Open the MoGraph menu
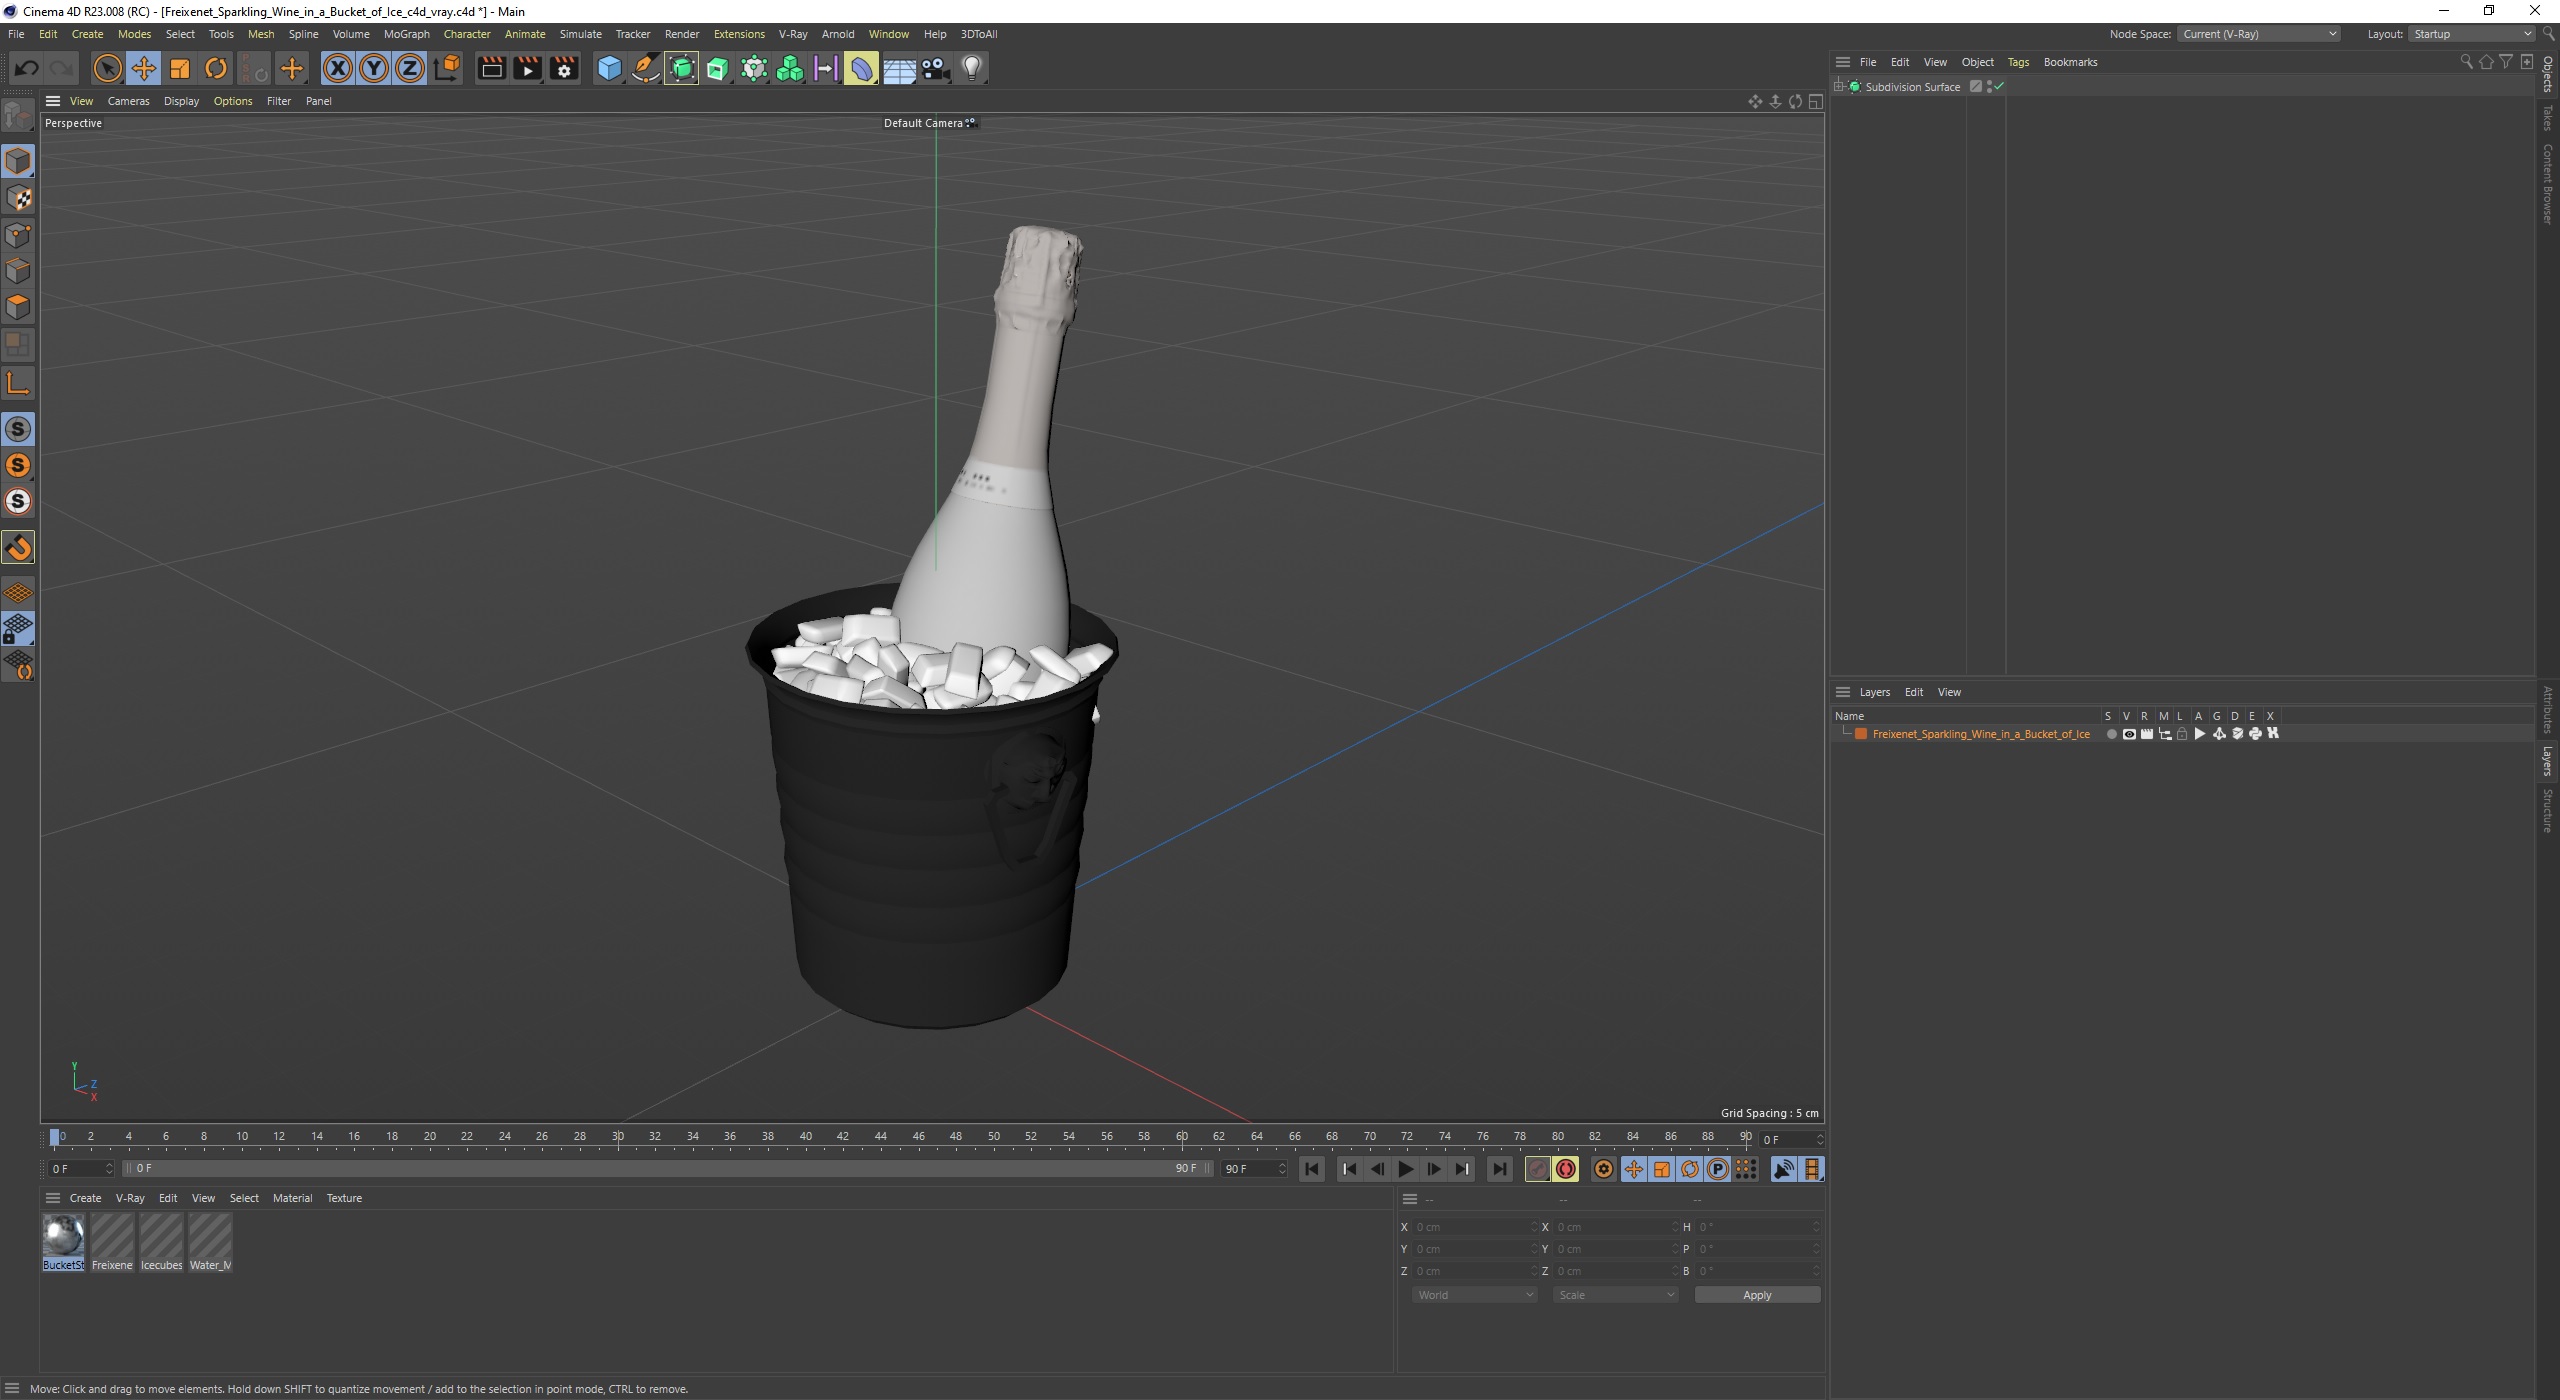The image size is (2560, 1400). click(x=406, y=34)
